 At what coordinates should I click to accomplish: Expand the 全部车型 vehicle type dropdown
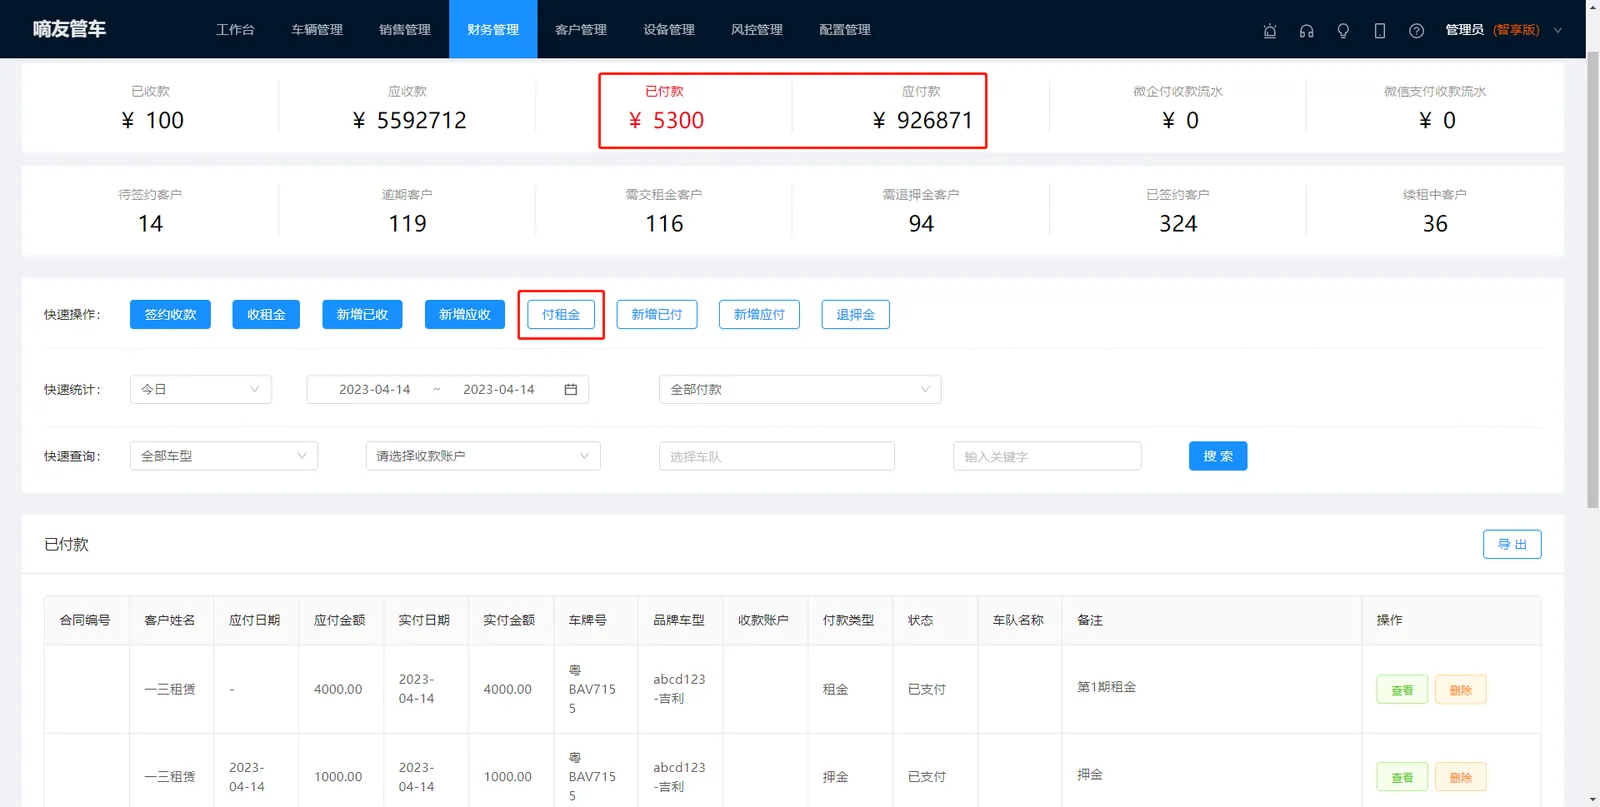[224, 456]
